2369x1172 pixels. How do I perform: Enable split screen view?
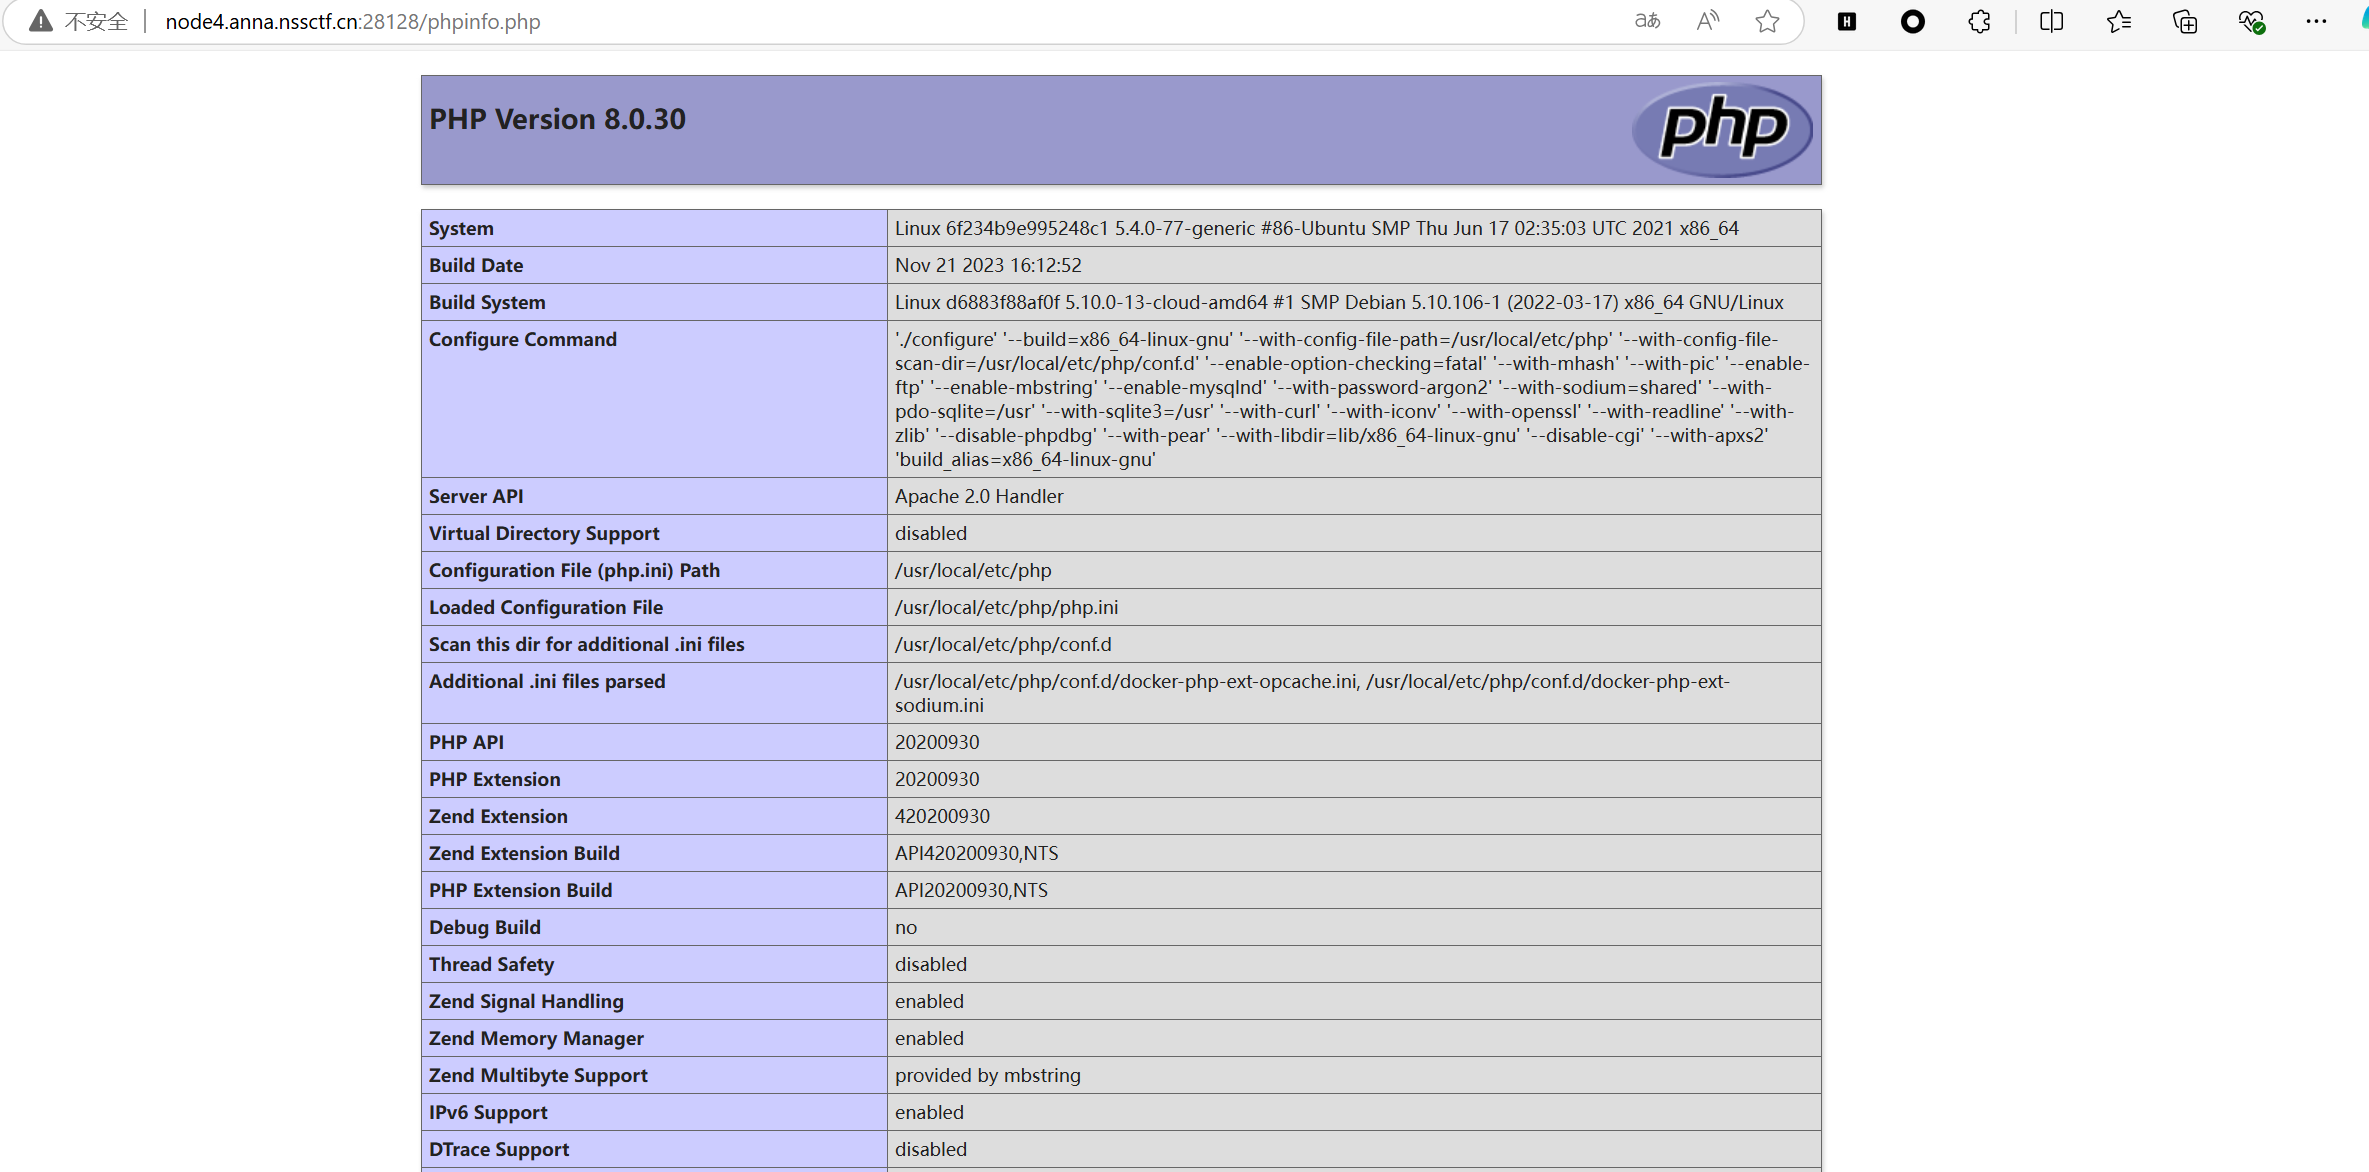click(x=2051, y=21)
